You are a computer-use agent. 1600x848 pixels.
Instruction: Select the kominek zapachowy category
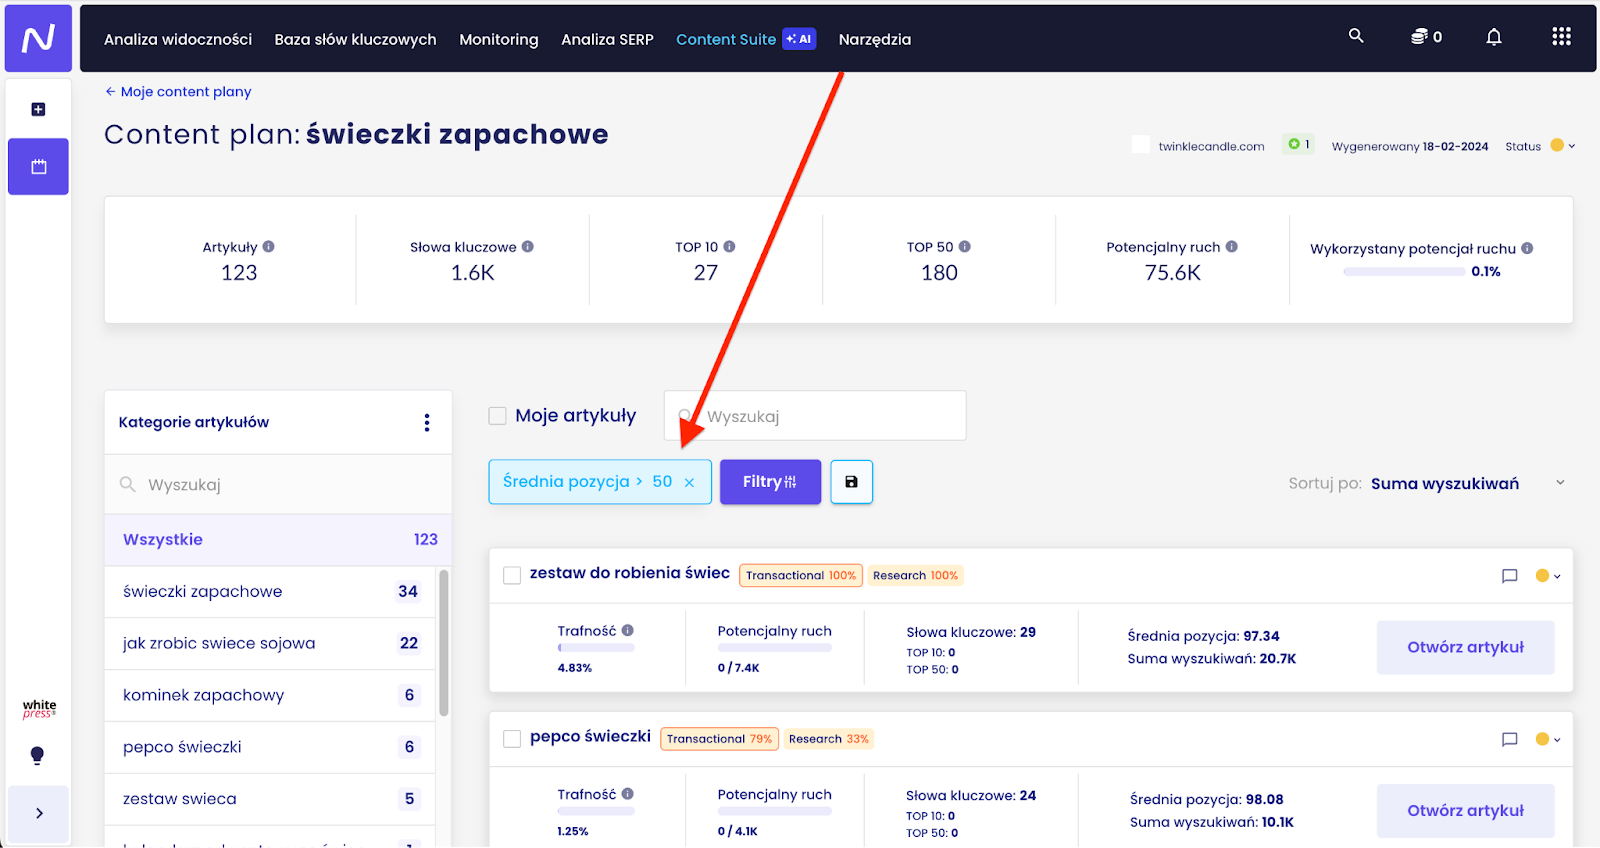(x=270, y=696)
